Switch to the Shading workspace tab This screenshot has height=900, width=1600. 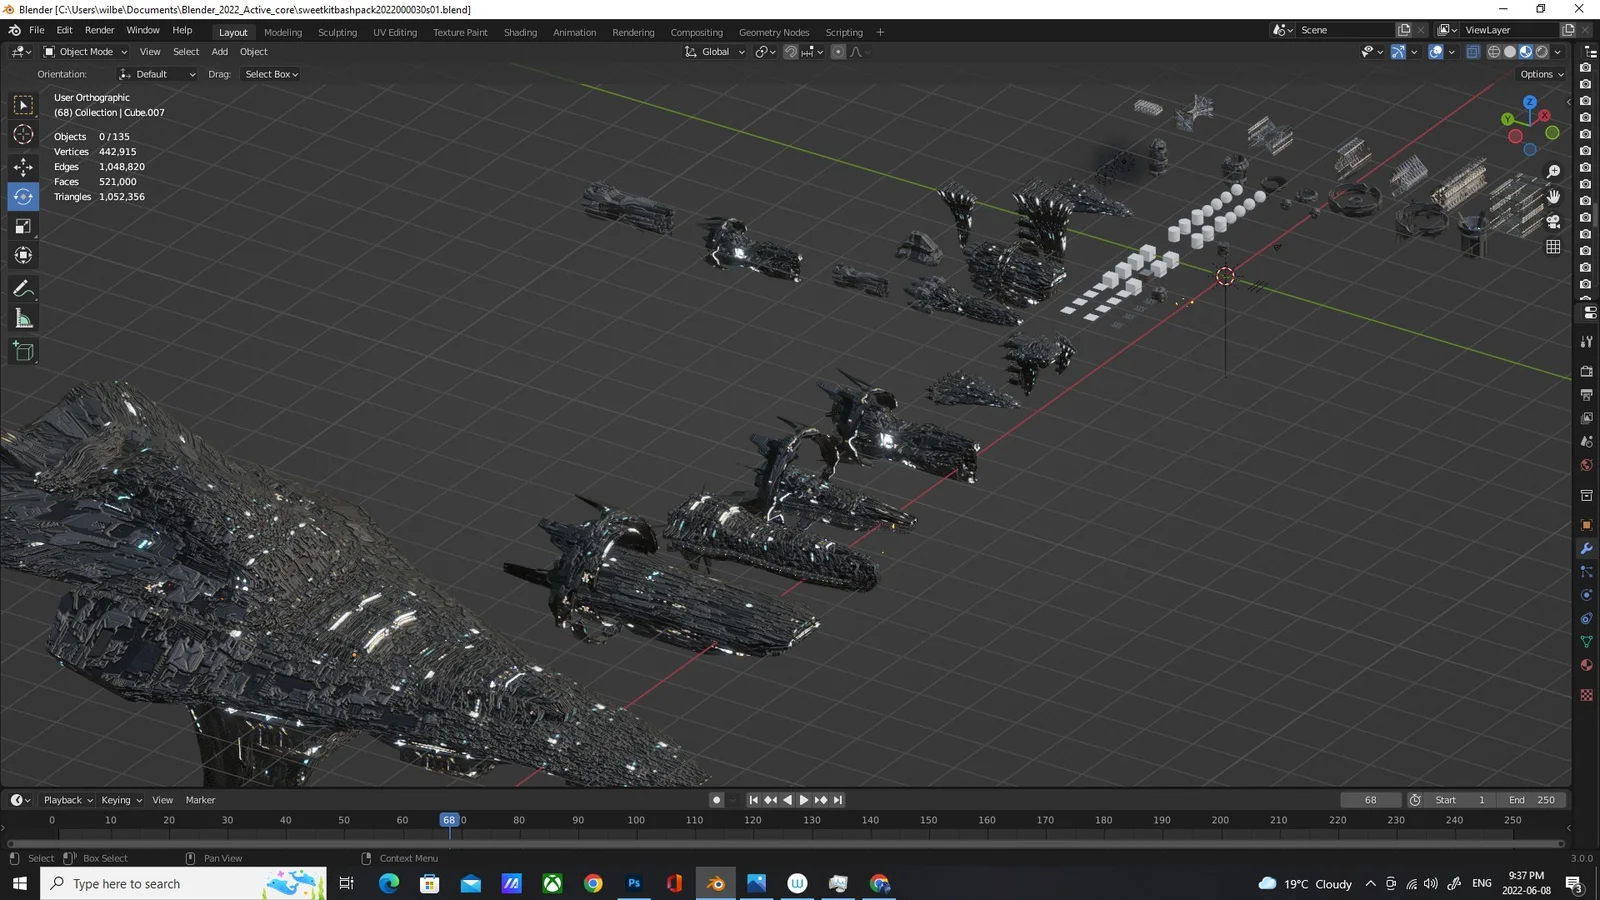pos(520,32)
